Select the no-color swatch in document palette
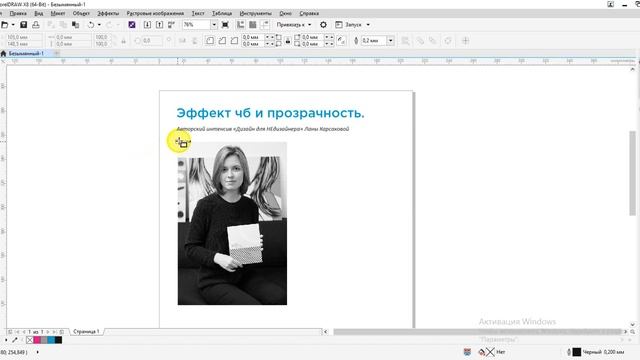Screen dimensions: 640x360 click(x=29, y=340)
